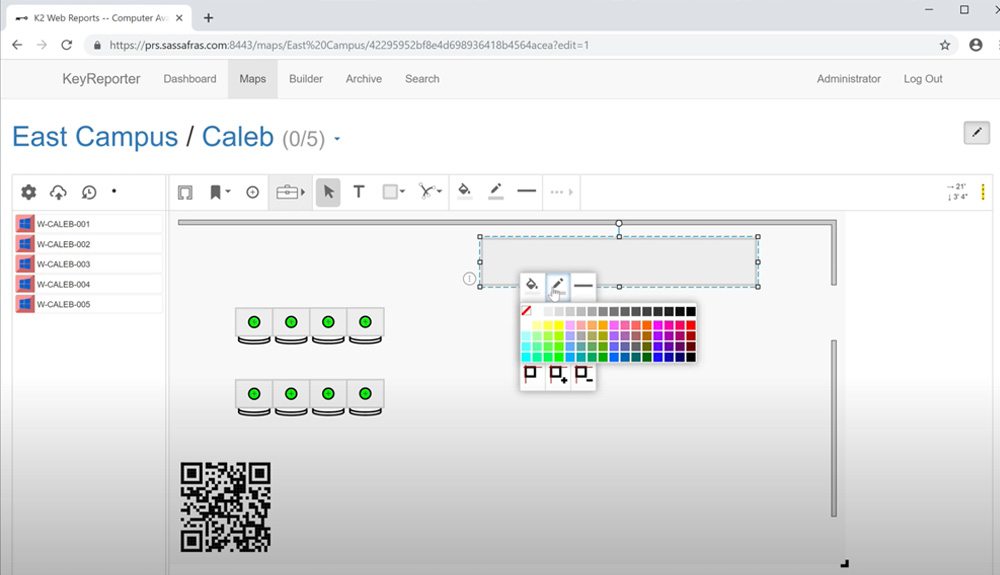
Task: Open the Dashboard menu item
Action: [190, 78]
